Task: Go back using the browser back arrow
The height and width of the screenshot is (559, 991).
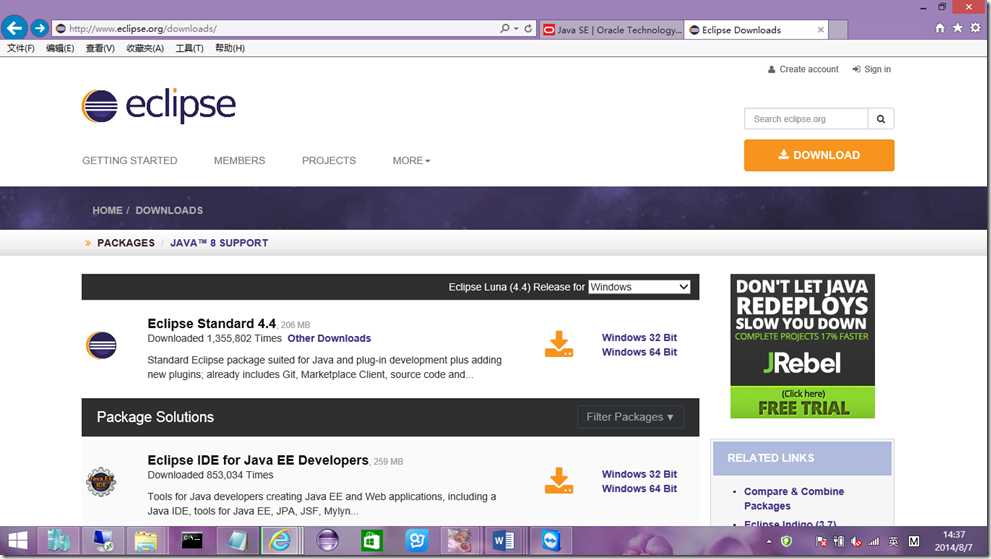Action: [14, 28]
